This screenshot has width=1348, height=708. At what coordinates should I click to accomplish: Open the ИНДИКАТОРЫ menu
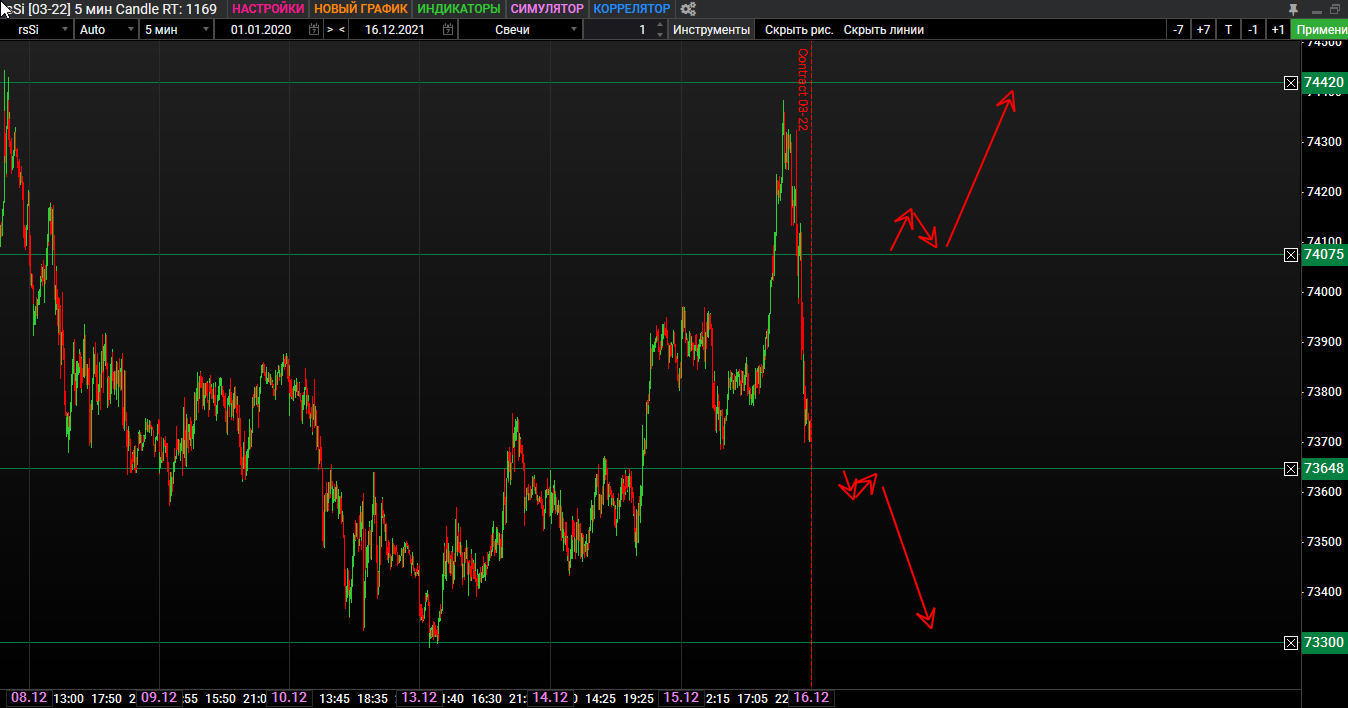point(459,8)
